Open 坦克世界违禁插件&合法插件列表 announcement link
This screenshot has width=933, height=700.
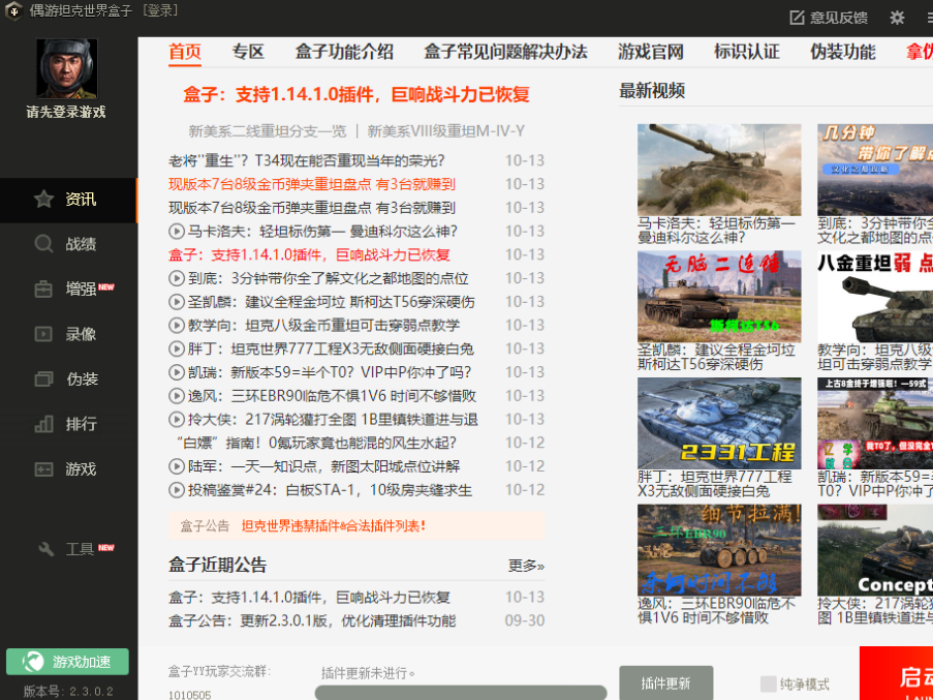[x=334, y=526]
